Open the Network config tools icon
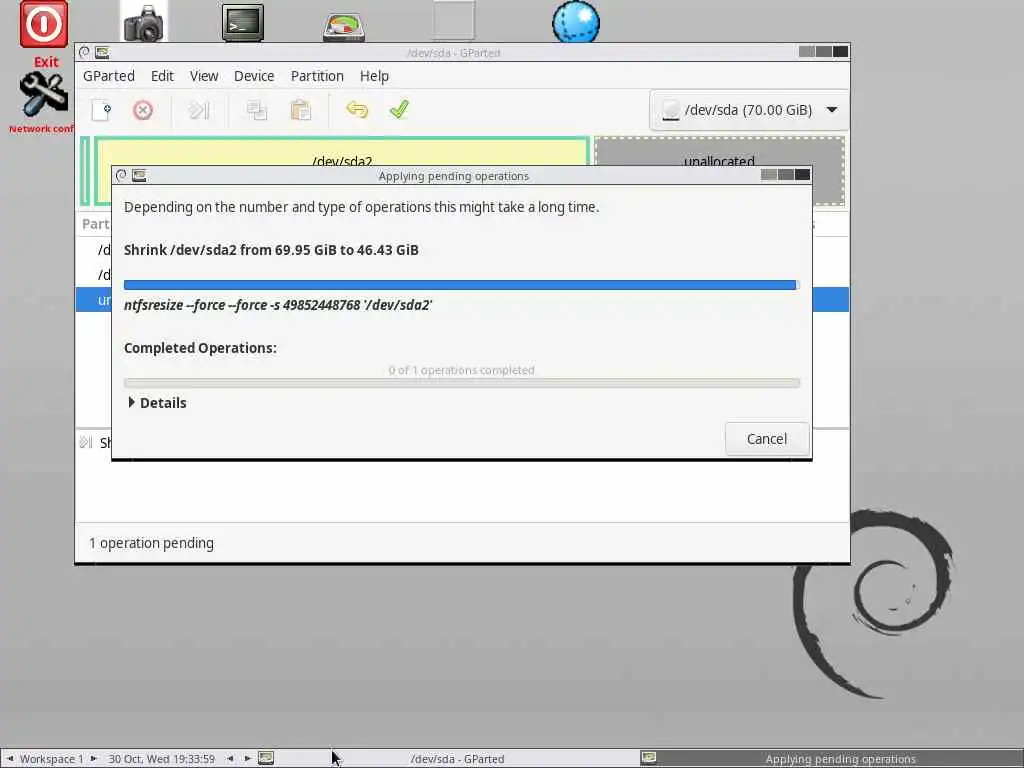Screen dimensions: 1024x768 pyautogui.click(x=43, y=95)
